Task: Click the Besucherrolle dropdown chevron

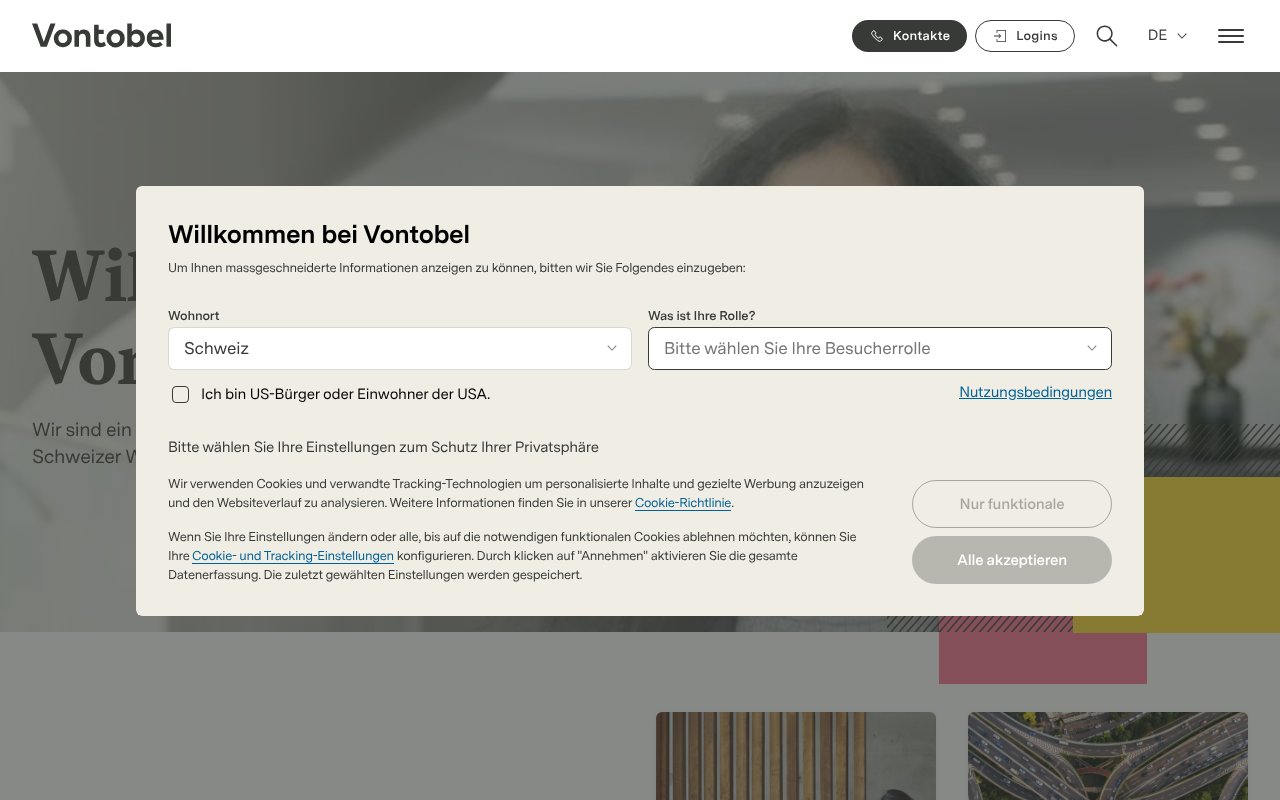Action: tap(1091, 348)
